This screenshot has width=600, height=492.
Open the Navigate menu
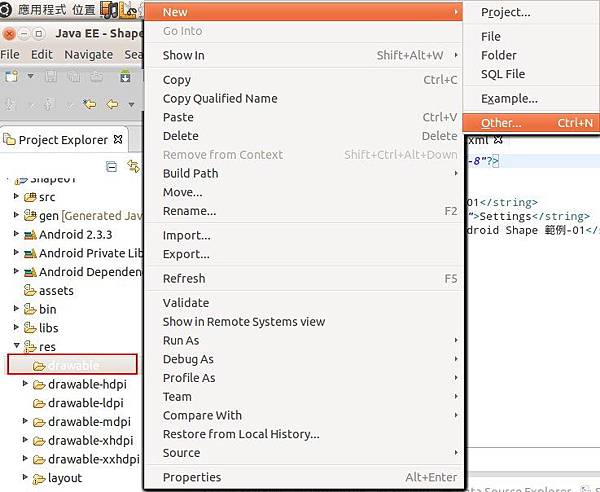(88, 55)
